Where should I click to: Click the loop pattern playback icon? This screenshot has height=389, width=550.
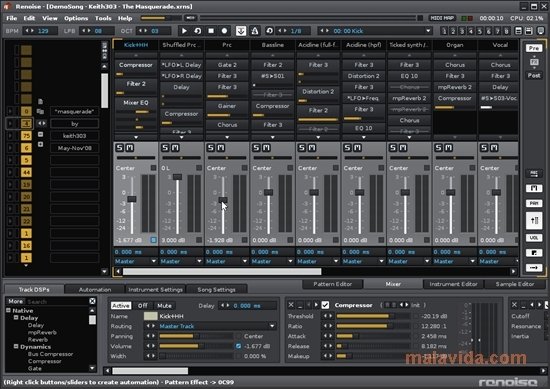(x=197, y=31)
